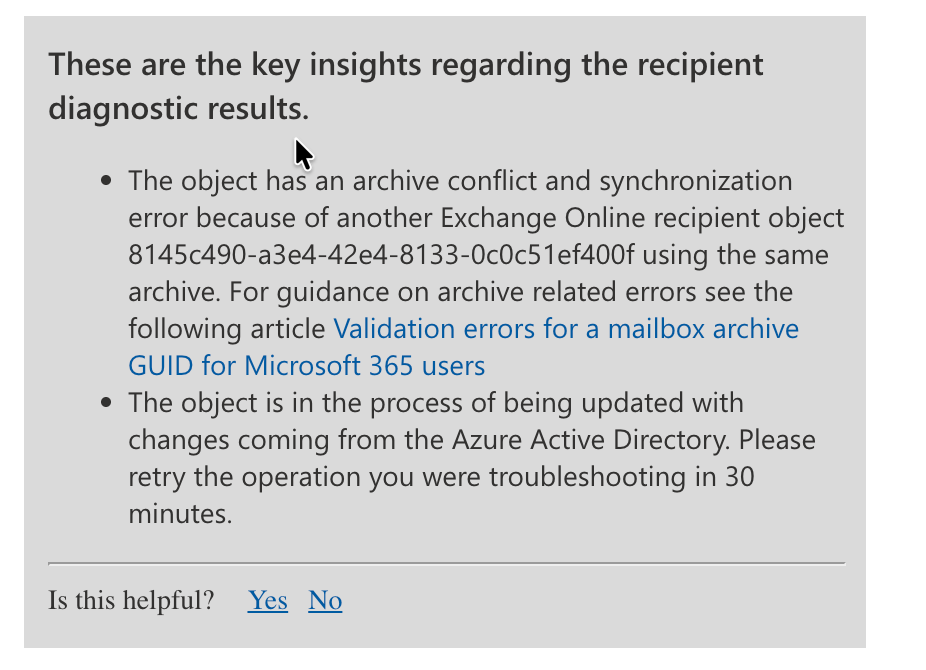Image resolution: width=926 pixels, height=670 pixels.
Task: Open the Validation errors for a mailbox archive link
Action: [566, 329]
